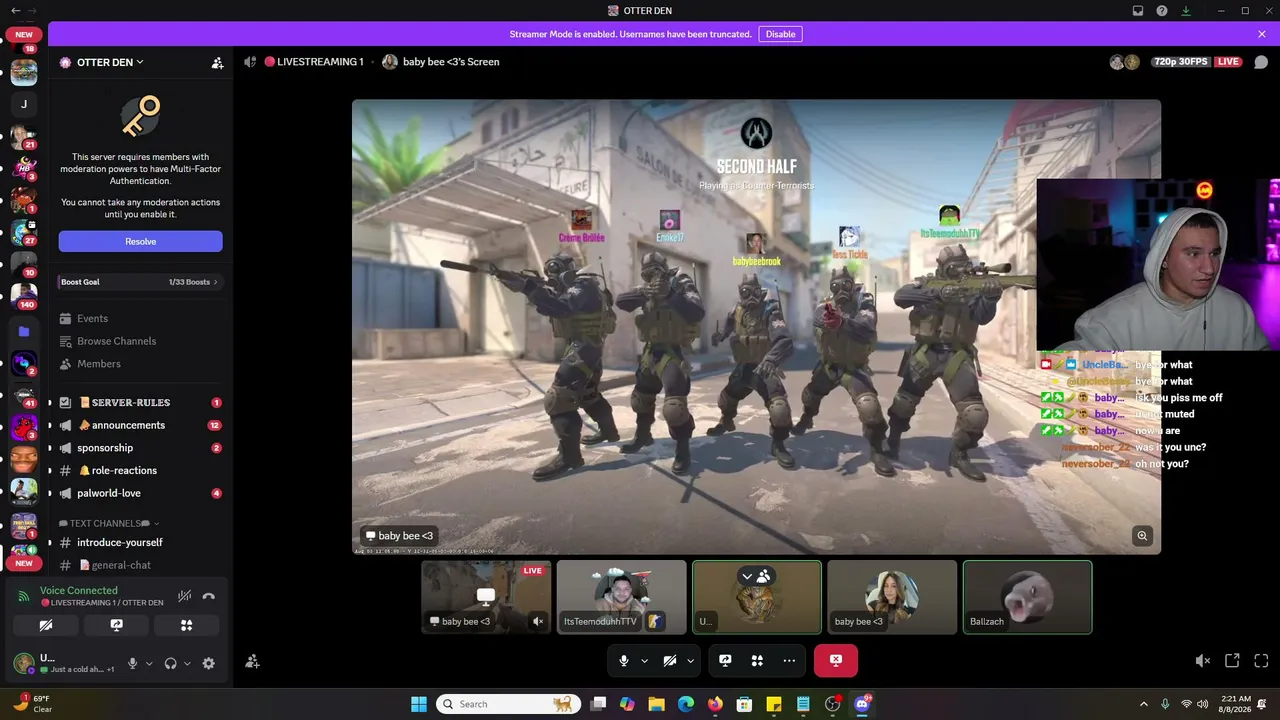This screenshot has width=1280, height=720.
Task: Open the Windows Start menu
Action: point(419,704)
